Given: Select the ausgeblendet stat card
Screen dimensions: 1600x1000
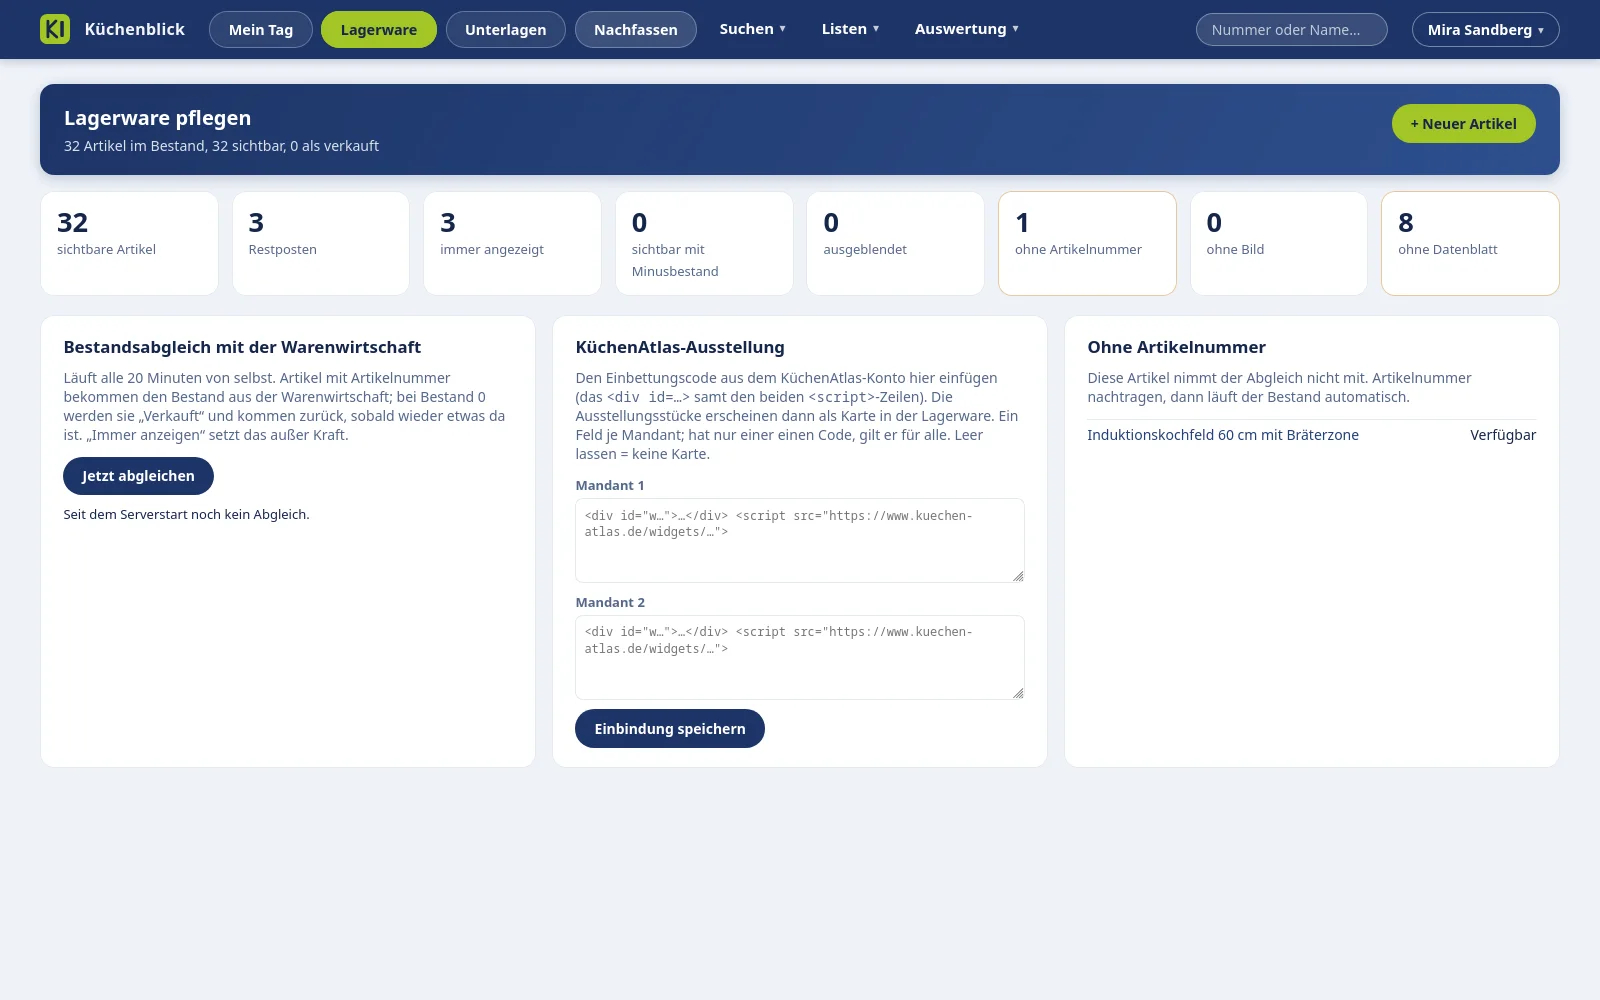Looking at the screenshot, I should coord(896,243).
